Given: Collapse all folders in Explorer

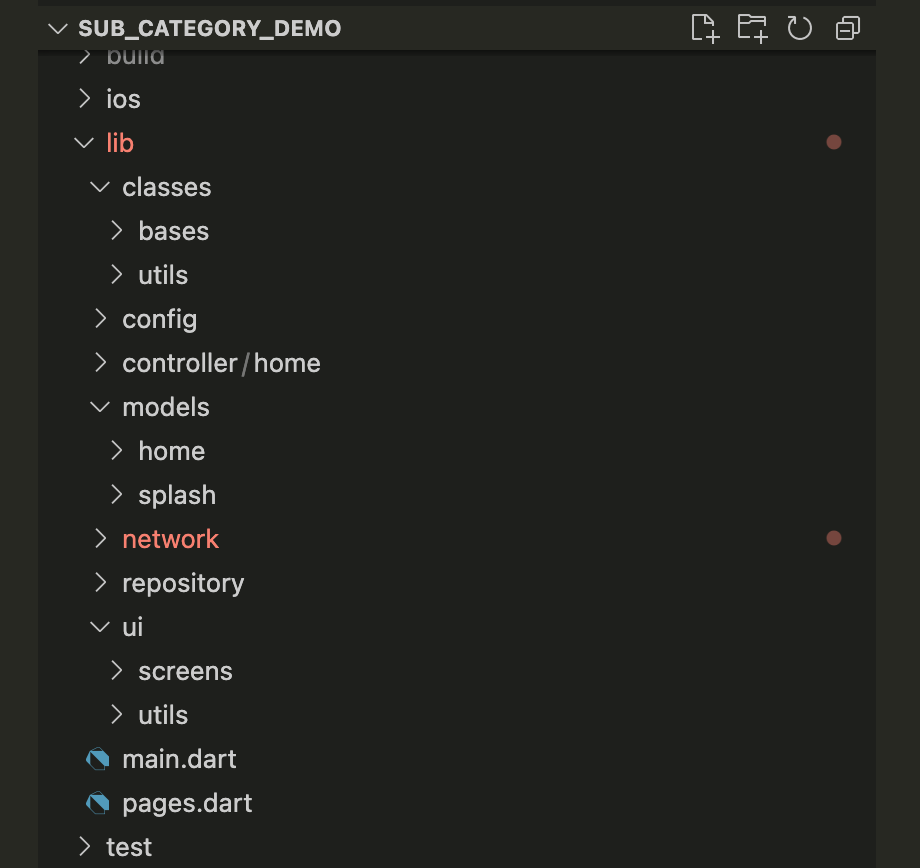Looking at the screenshot, I should click(x=848, y=28).
